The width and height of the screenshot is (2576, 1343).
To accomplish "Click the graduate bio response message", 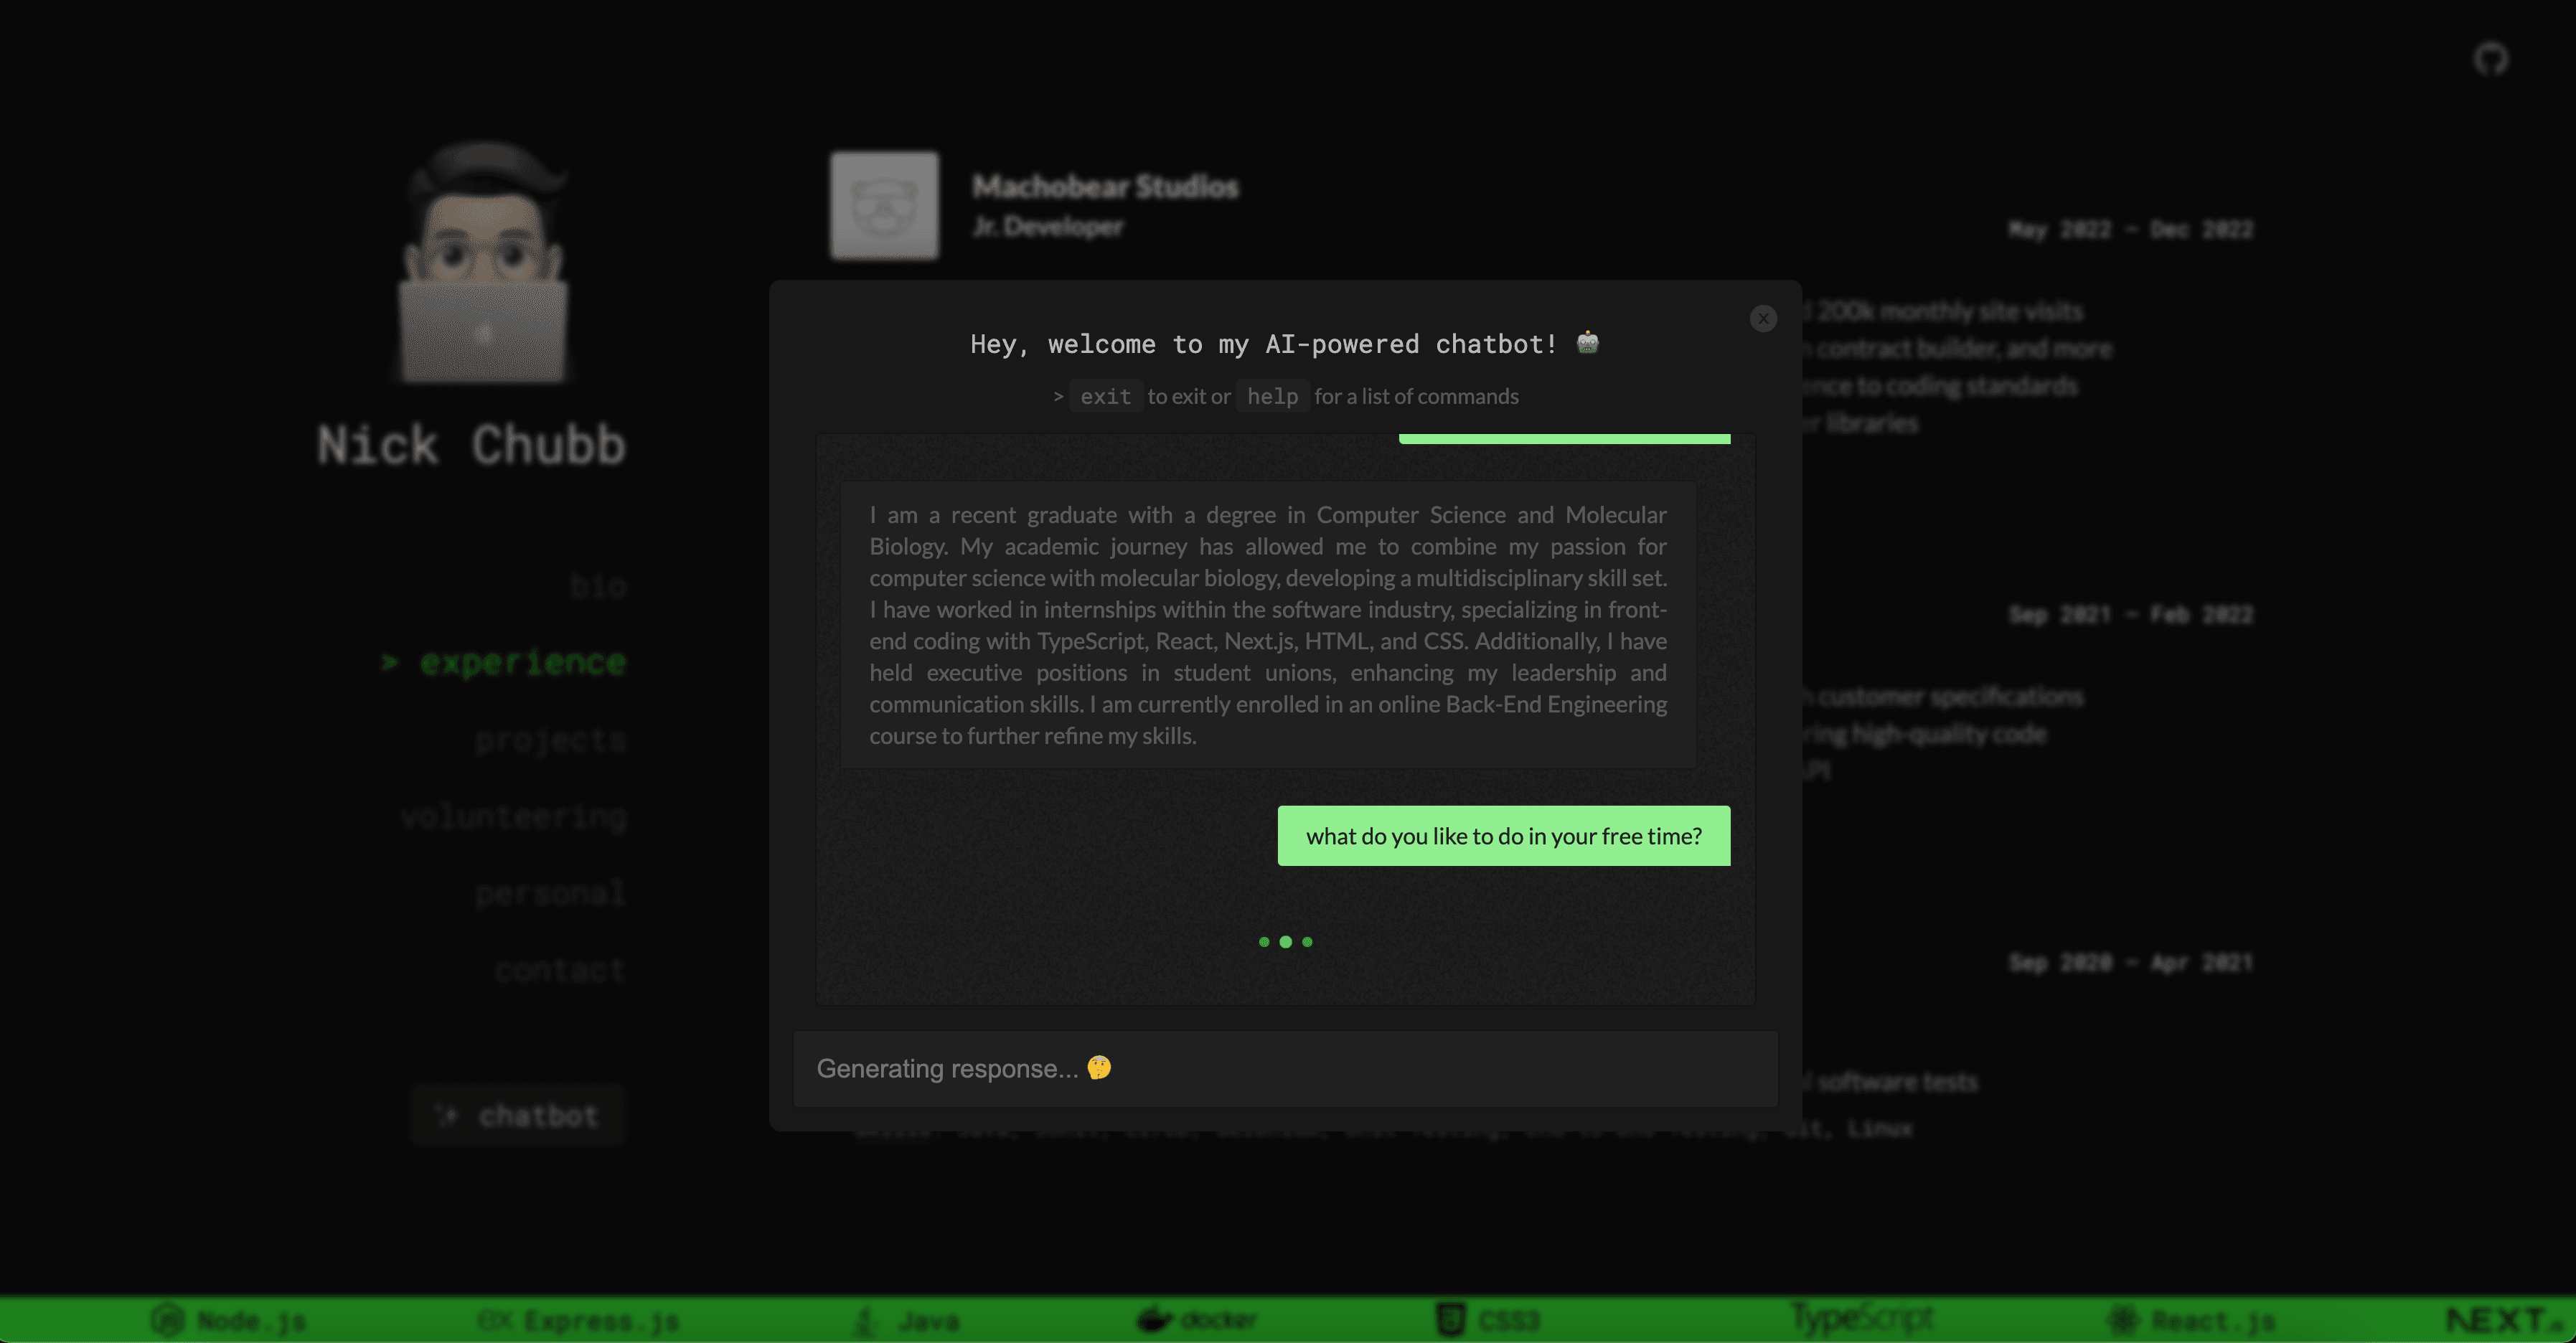I will pos(1268,625).
